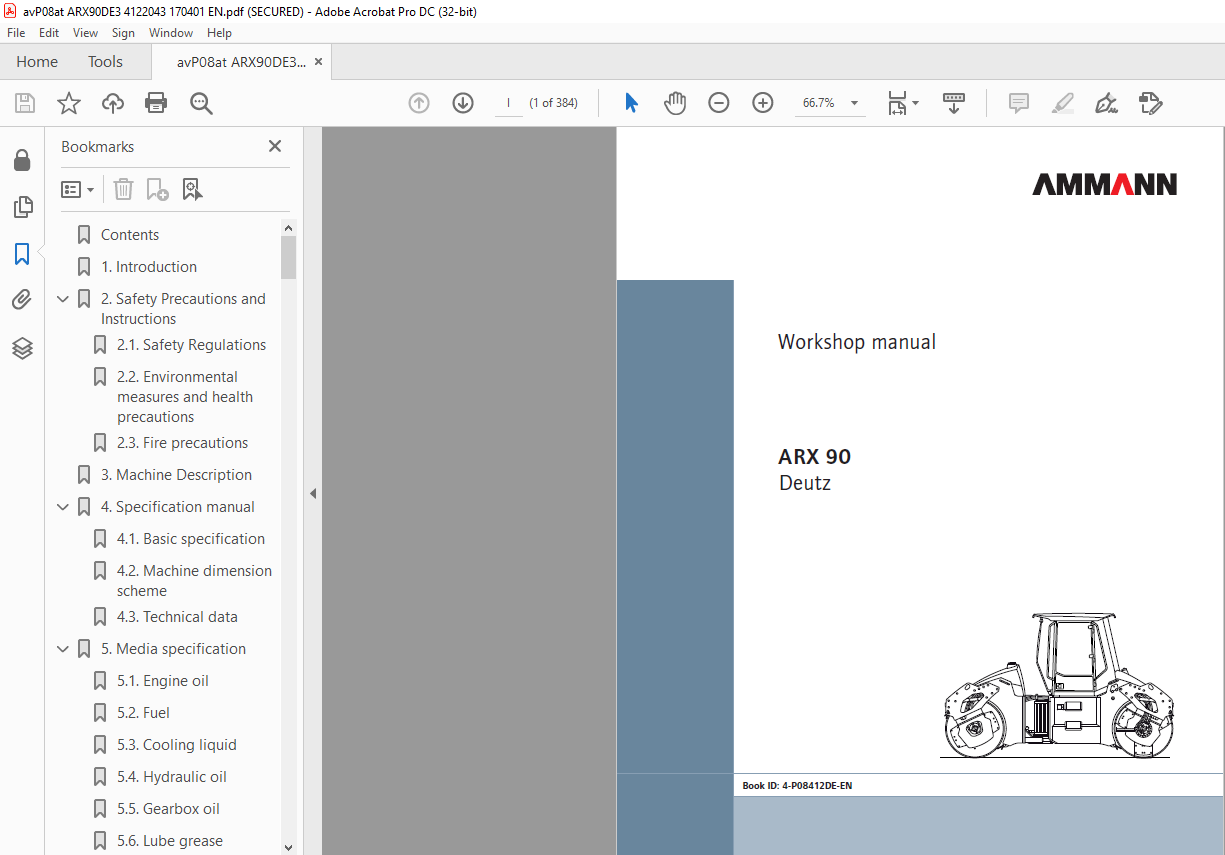
Task: Open 2.2. Environmental measures bookmark
Action: (x=185, y=397)
